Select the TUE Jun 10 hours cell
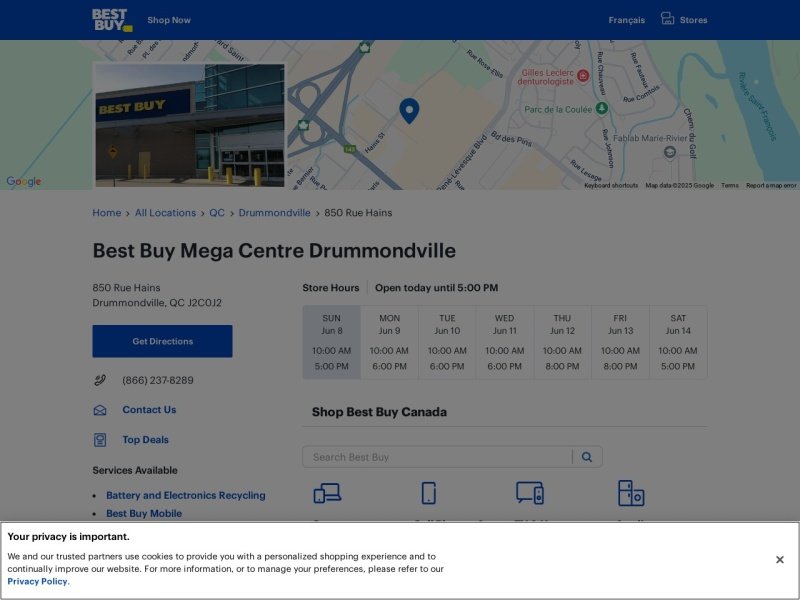 point(447,342)
